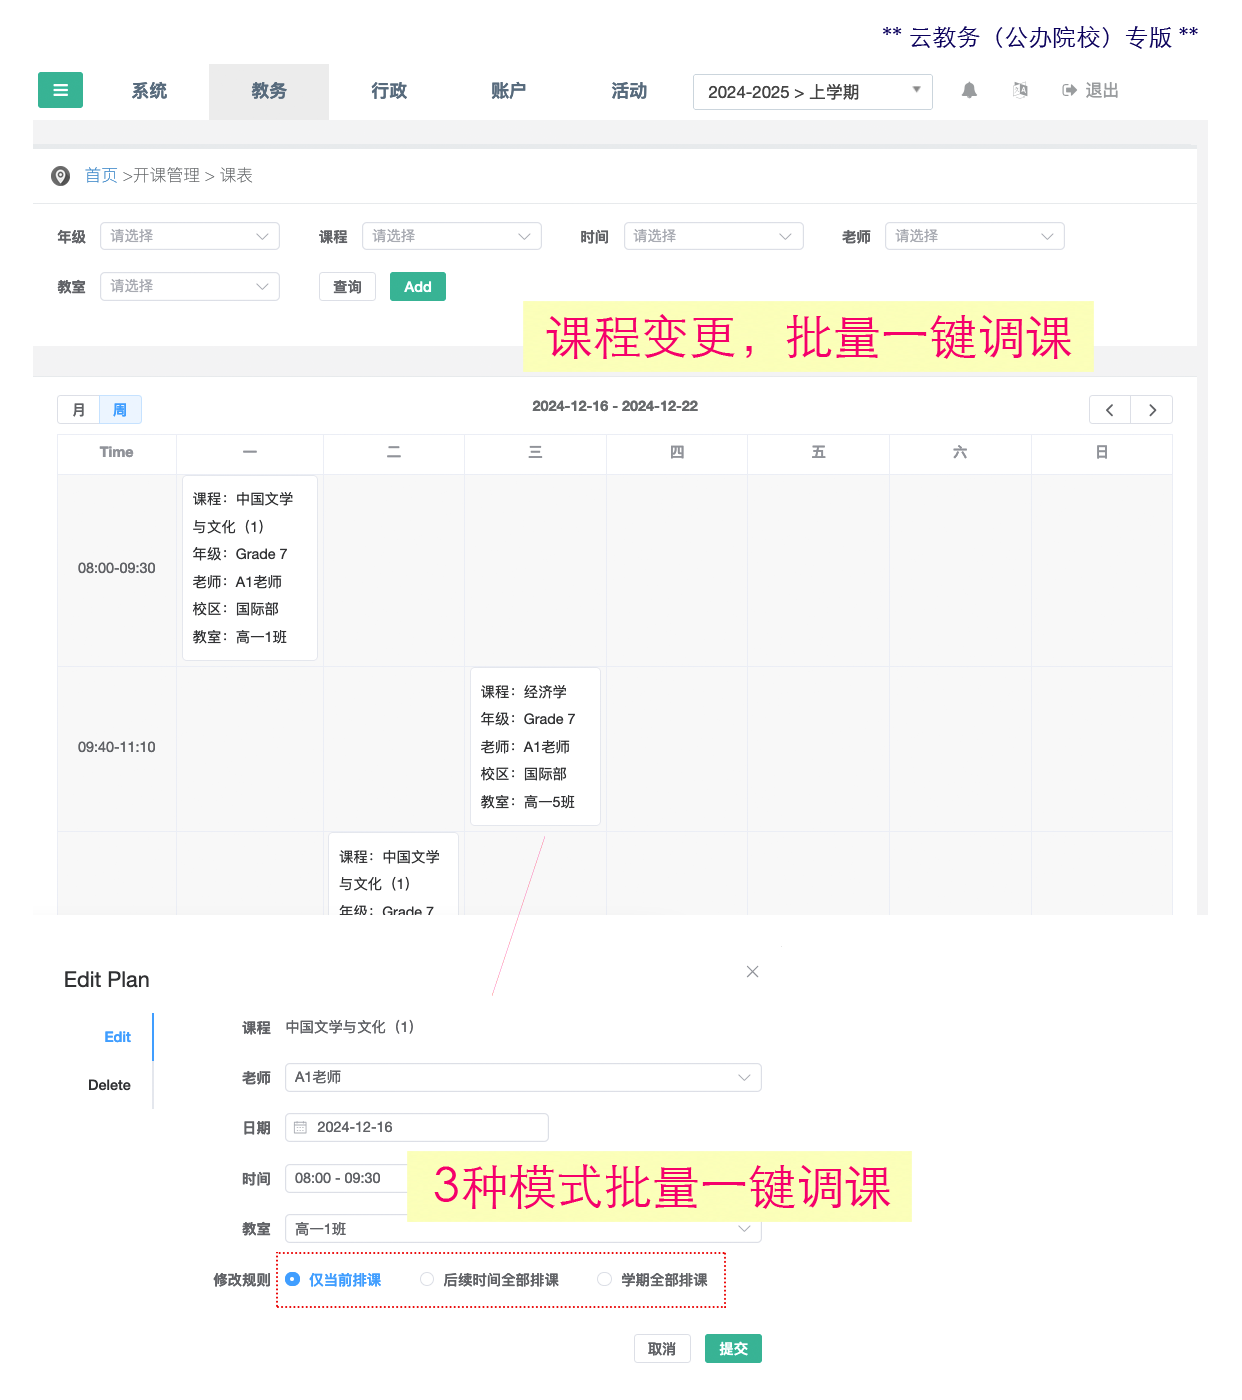Click the 09:40-11:10 time slot label
Viewport: 1242px width, 1400px height.
(x=117, y=747)
